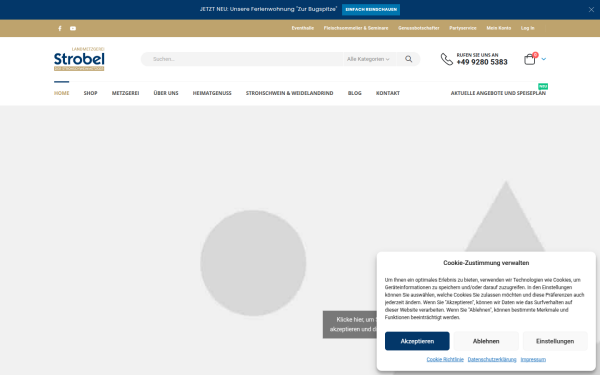The height and width of the screenshot is (375, 600).
Task: Open the YouTube channel icon
Action: tap(73, 28)
